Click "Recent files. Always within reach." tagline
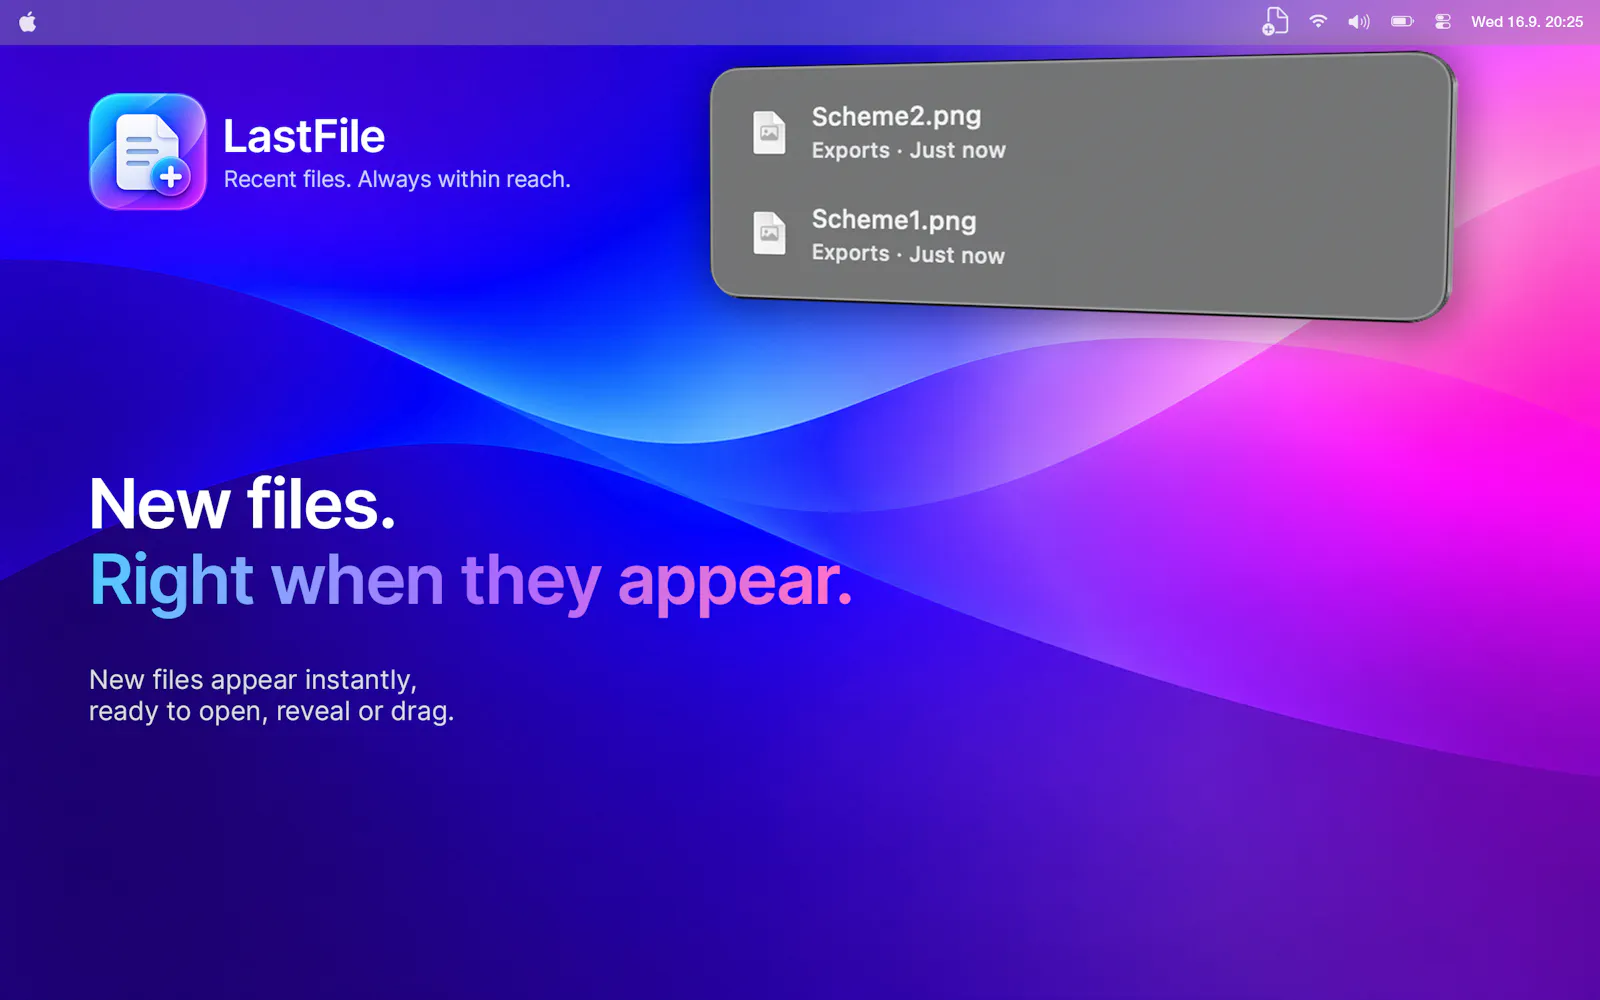Image resolution: width=1600 pixels, height=1000 pixels. [x=397, y=179]
